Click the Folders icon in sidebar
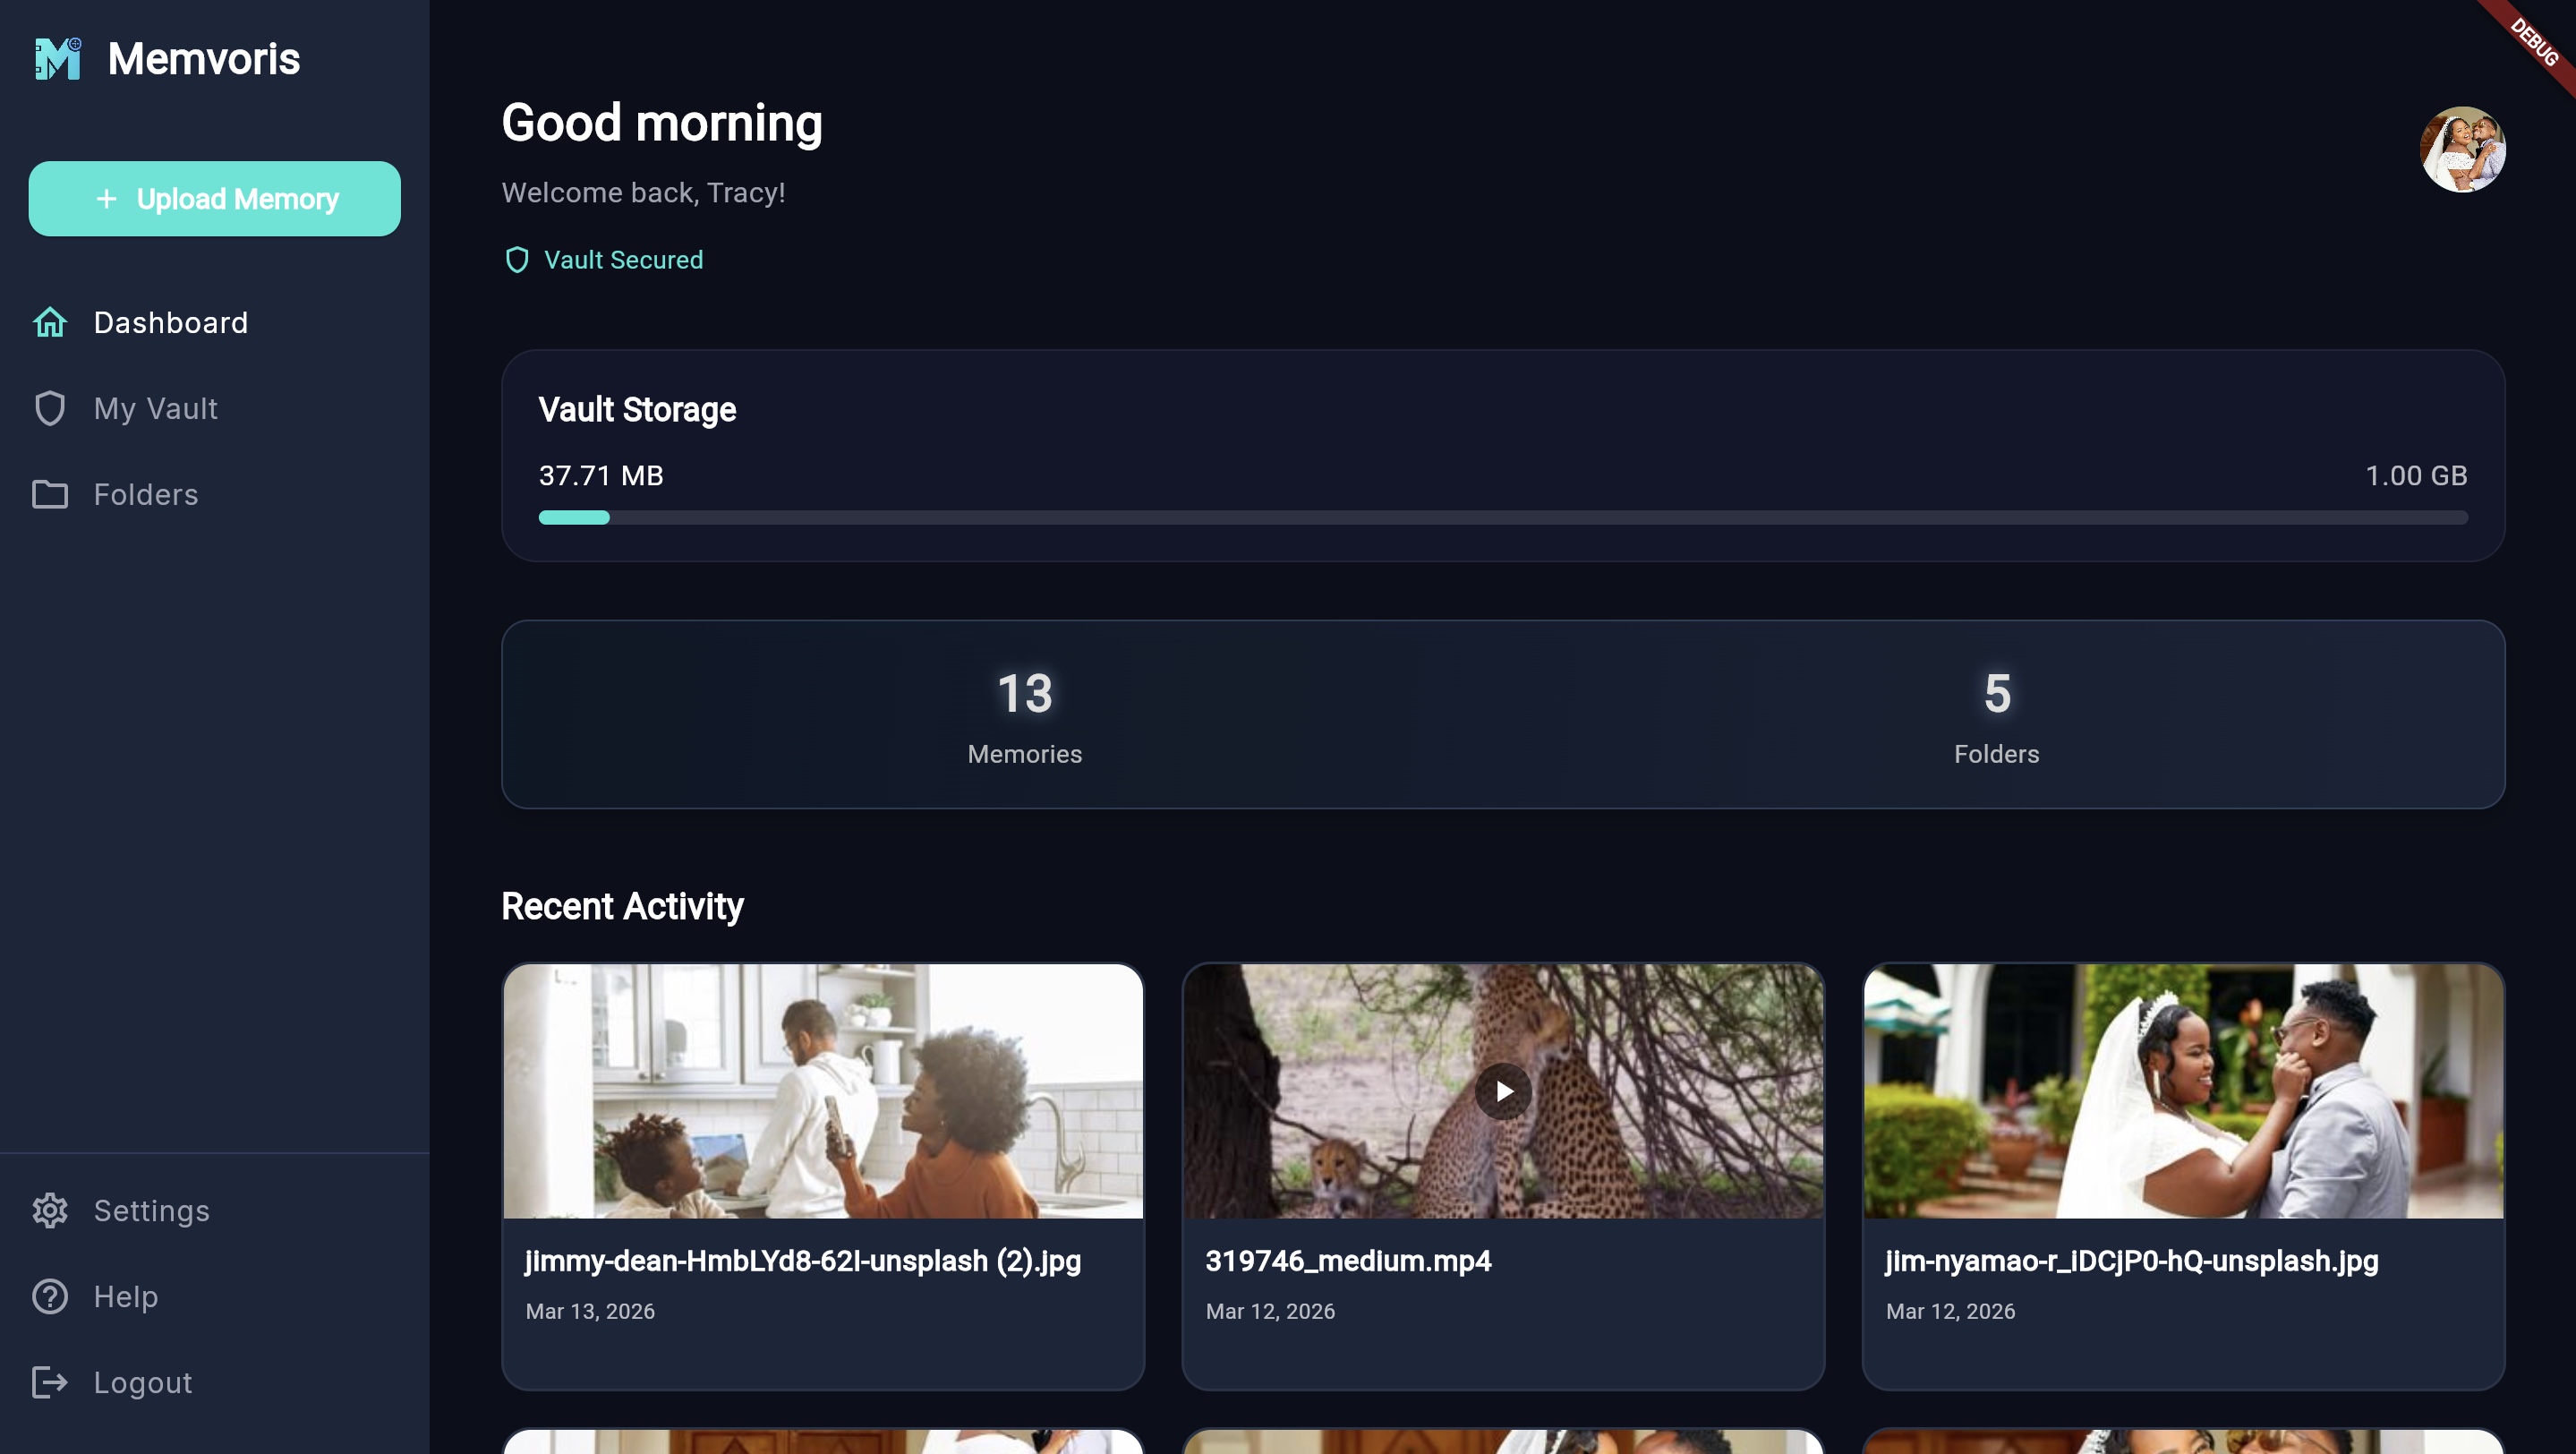This screenshot has height=1454, width=2576. coord(50,494)
